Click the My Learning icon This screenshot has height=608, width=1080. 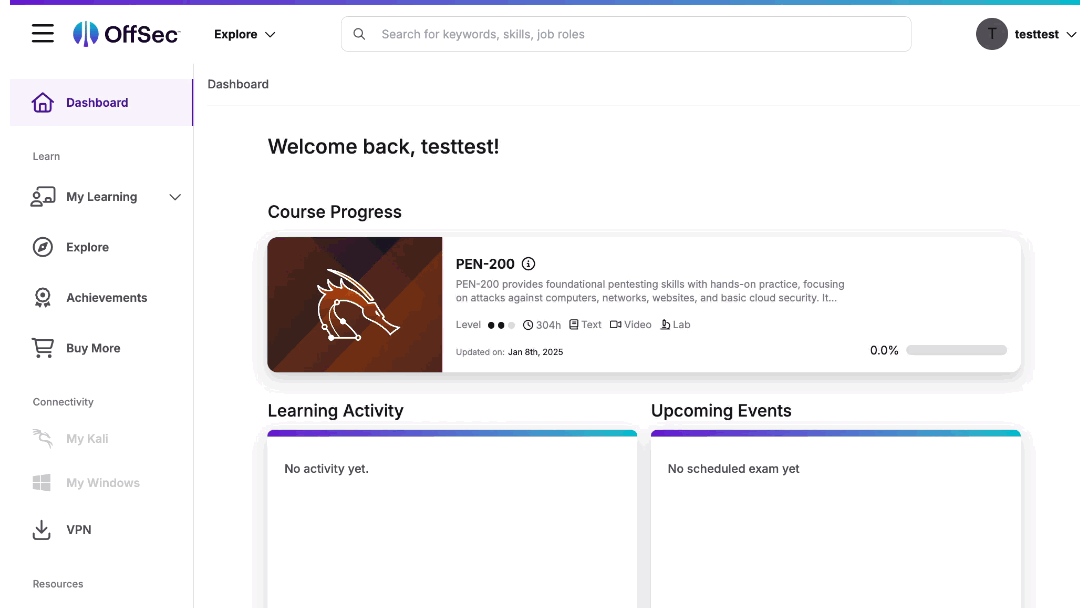(x=43, y=197)
